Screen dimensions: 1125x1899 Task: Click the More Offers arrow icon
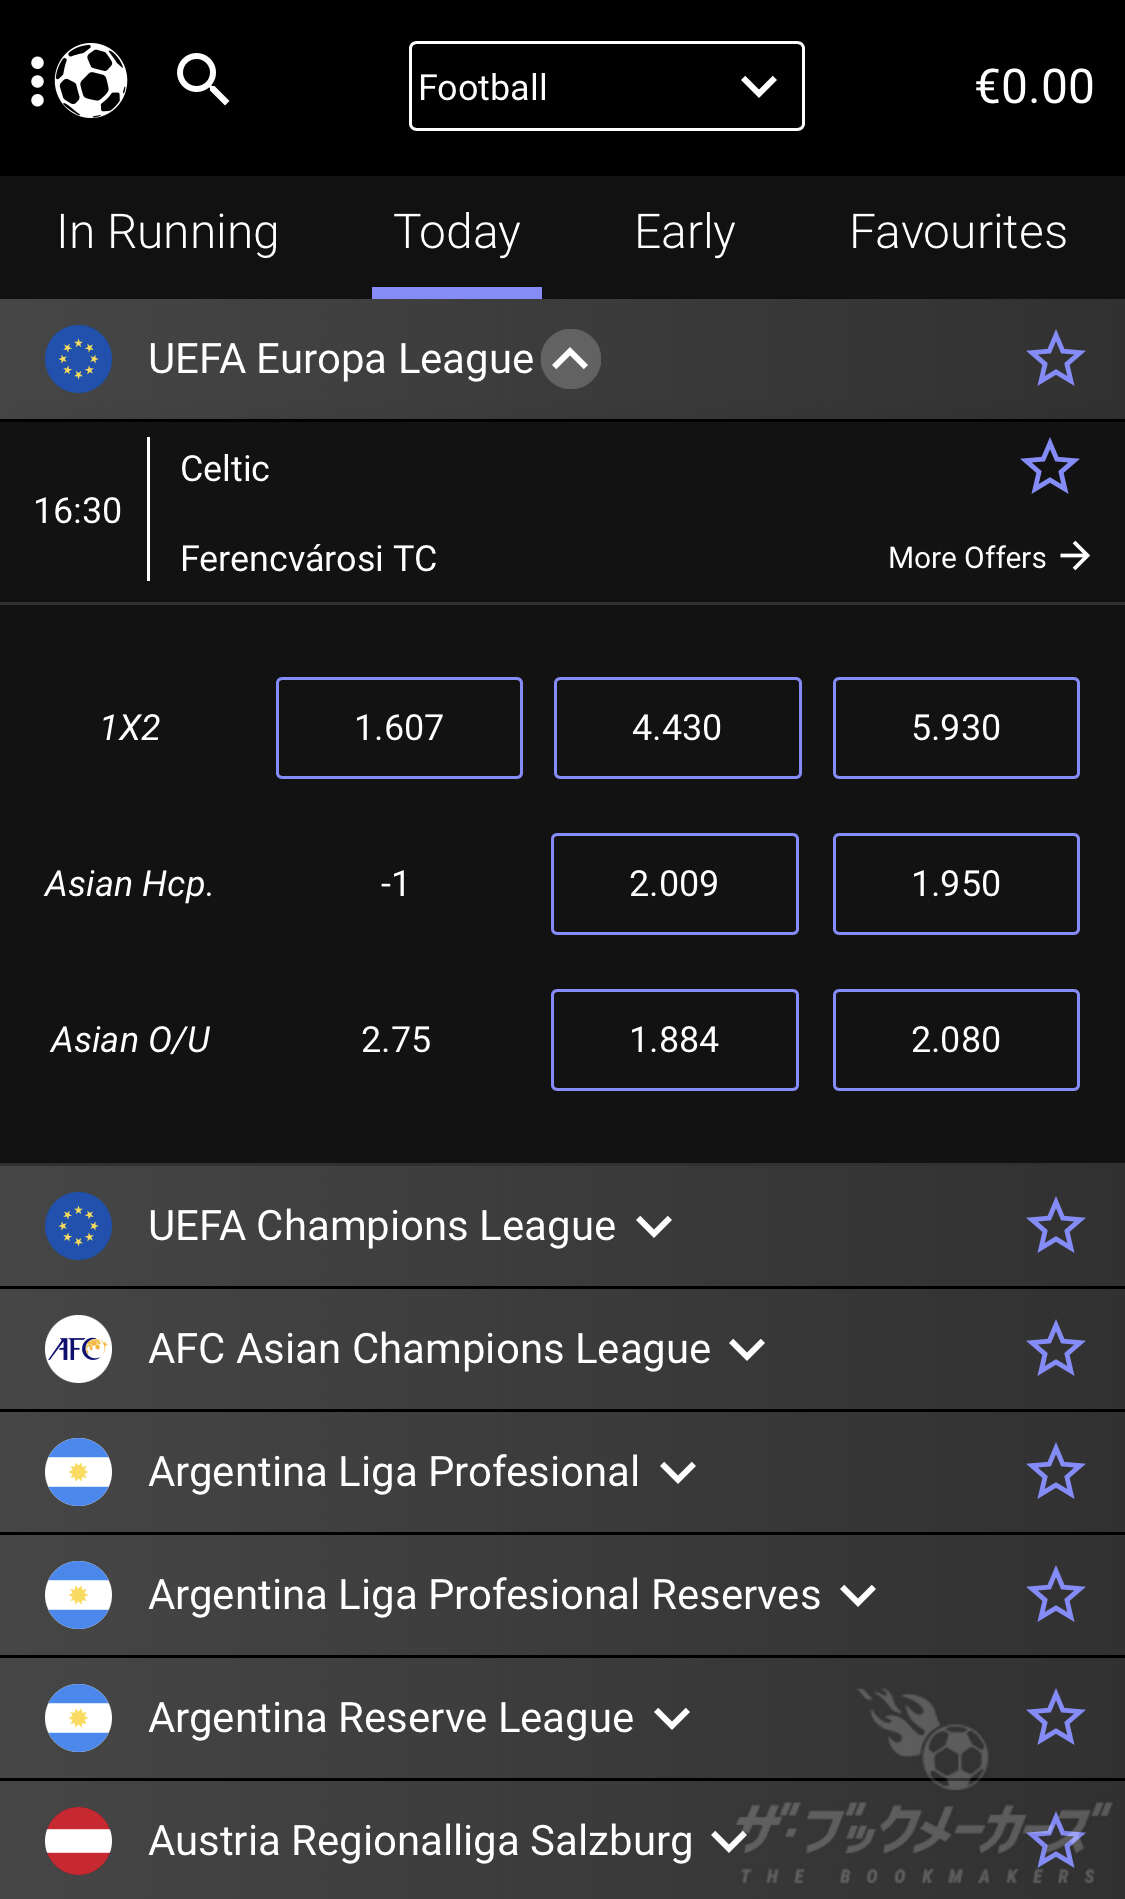[x=1075, y=556]
